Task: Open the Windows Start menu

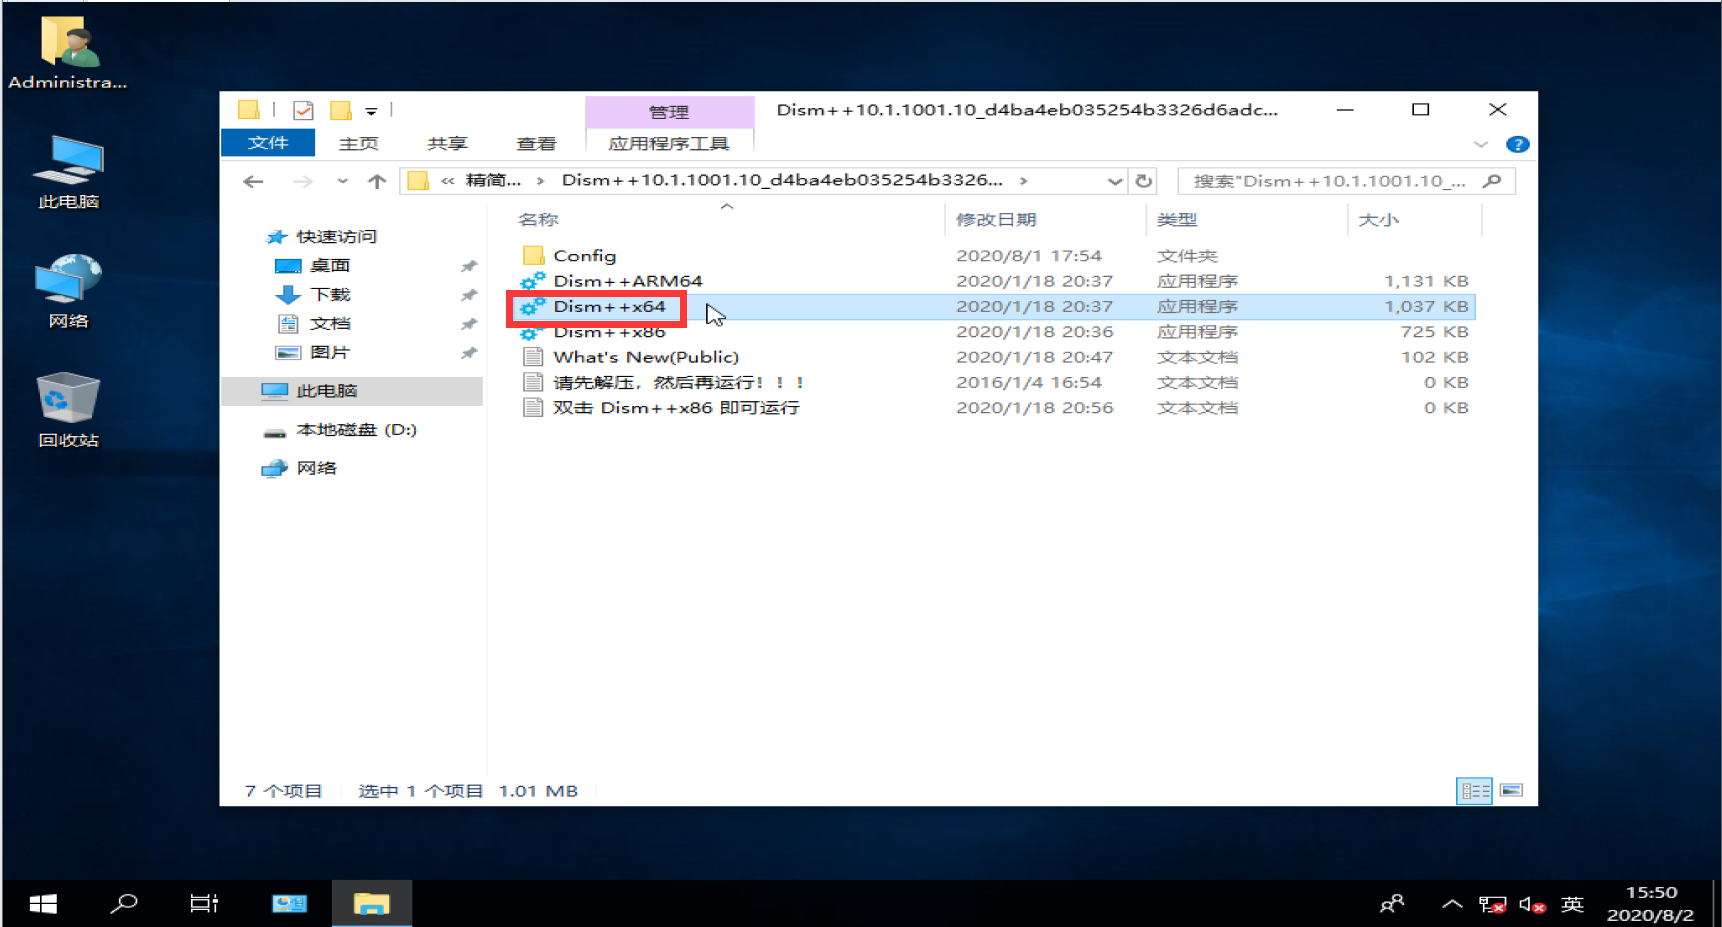Action: pos(43,904)
